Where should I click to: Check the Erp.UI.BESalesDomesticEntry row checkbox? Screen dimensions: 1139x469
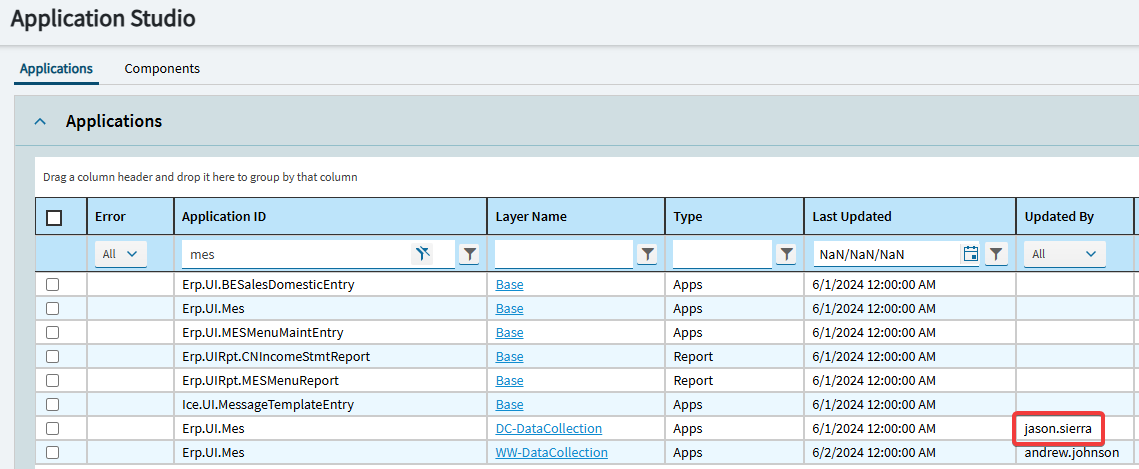point(53,285)
